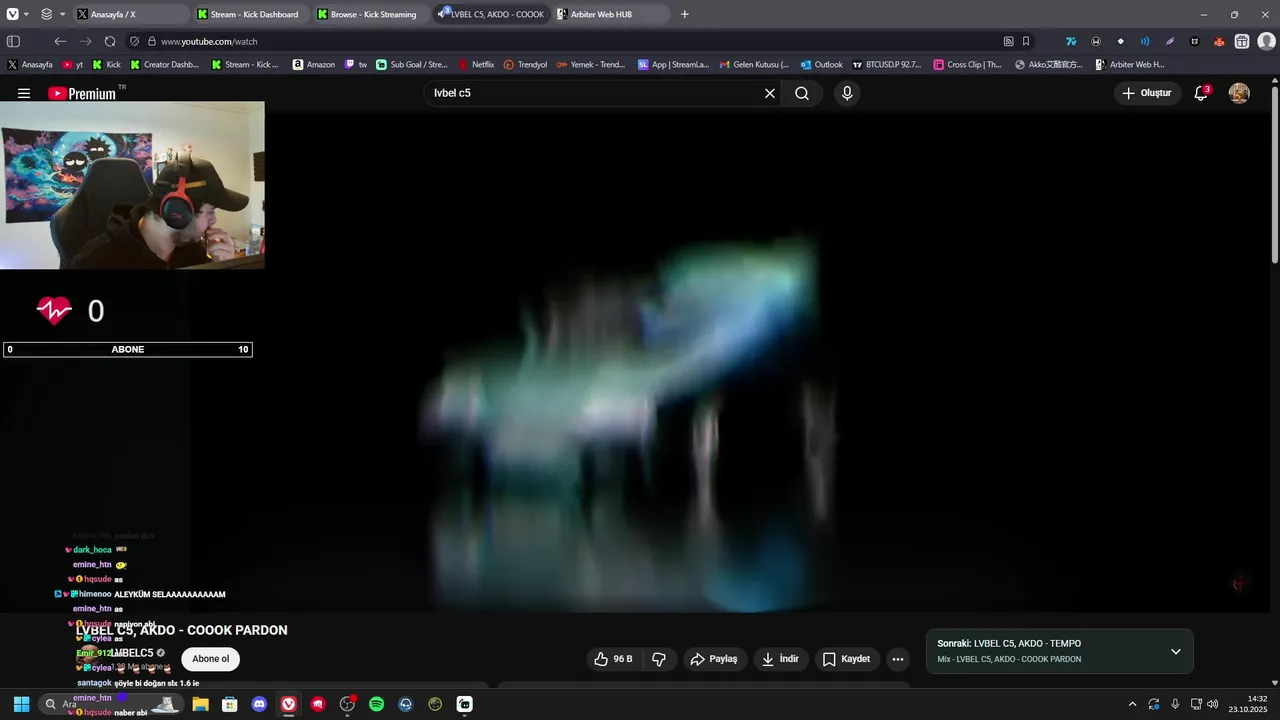This screenshot has height=720, width=1280.
Task: Open the Cross Clip bookmark
Action: pos(968,64)
